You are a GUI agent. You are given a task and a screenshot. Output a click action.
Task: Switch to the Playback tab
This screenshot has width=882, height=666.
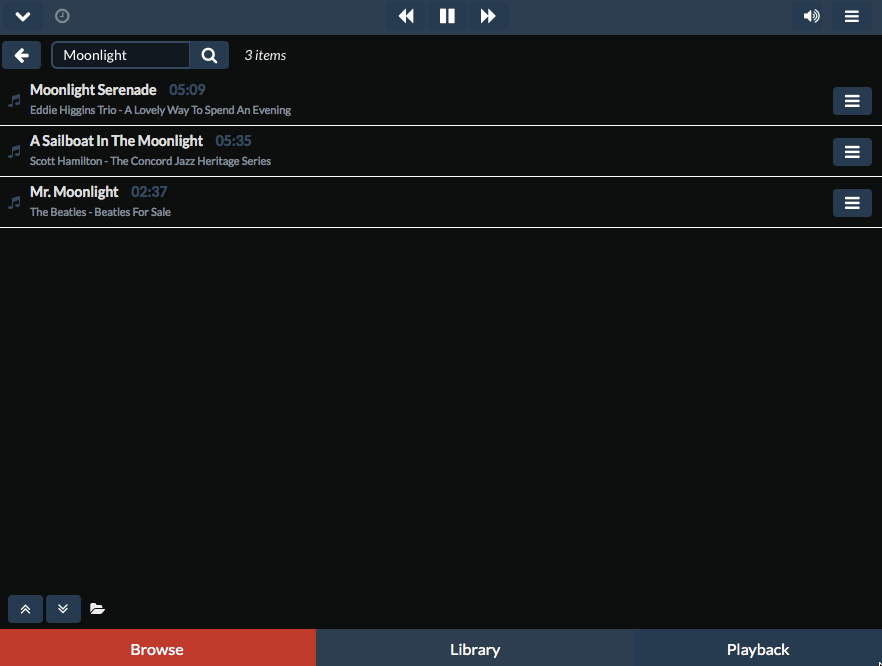pyautogui.click(x=758, y=649)
